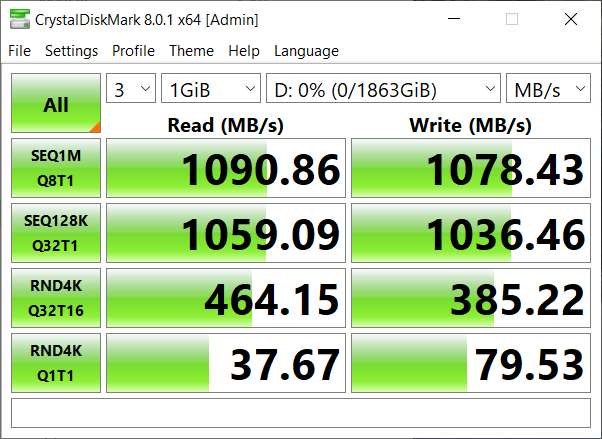Image resolution: width=602 pixels, height=439 pixels.
Task: Open the Profile menu
Action: (x=133, y=51)
